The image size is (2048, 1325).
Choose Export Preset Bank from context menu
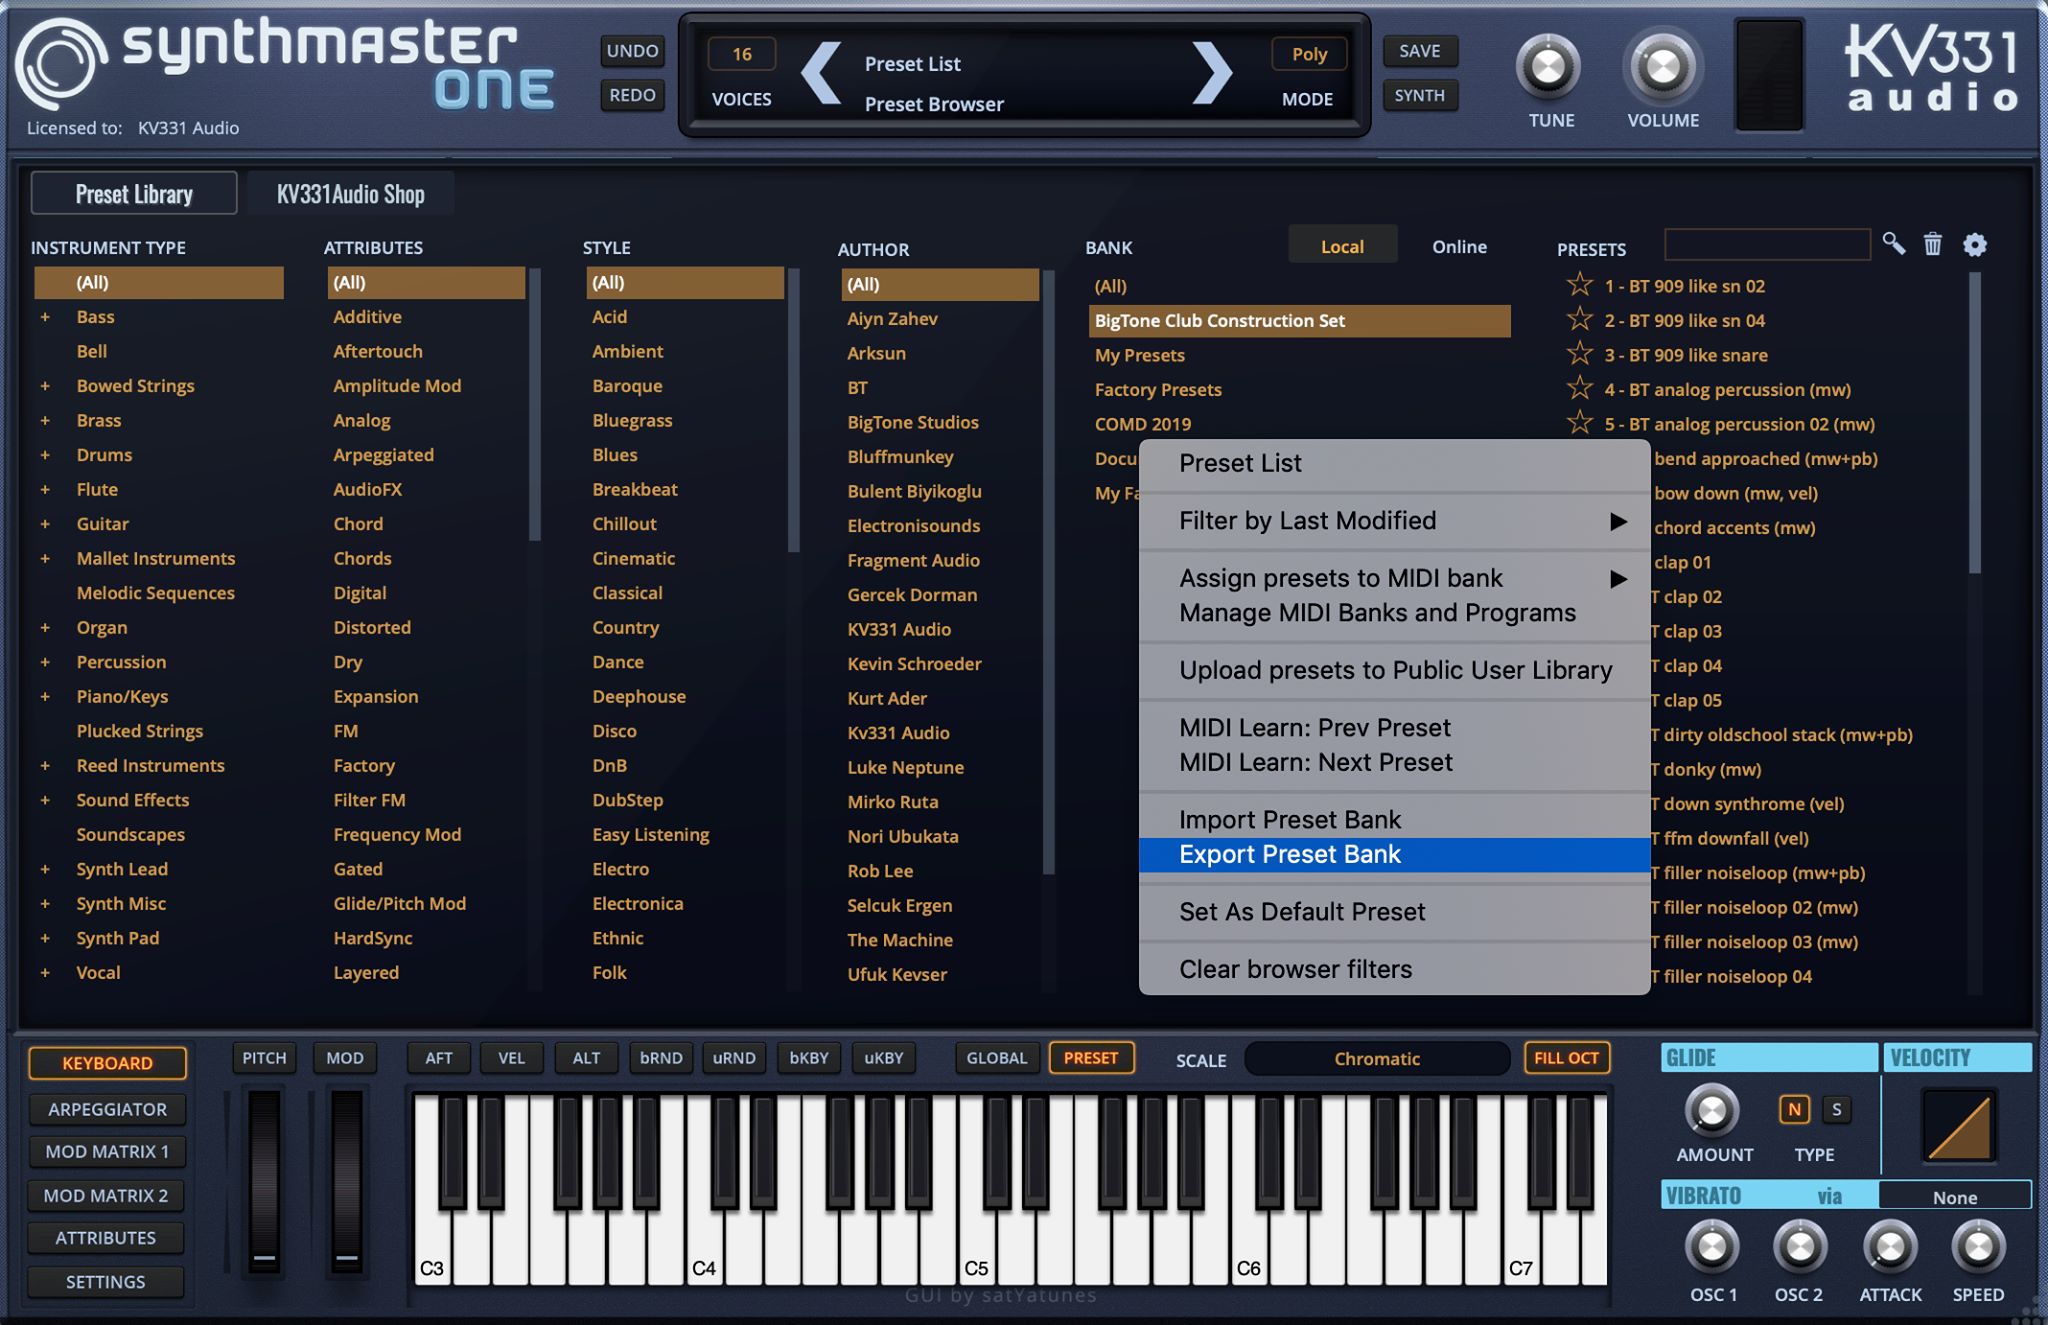coord(1290,855)
